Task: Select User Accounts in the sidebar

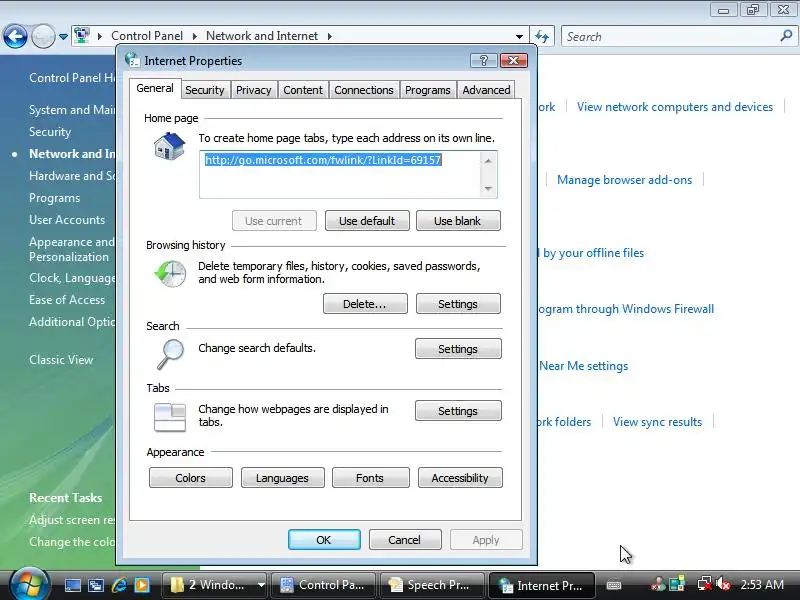Action: pyautogui.click(x=66, y=220)
